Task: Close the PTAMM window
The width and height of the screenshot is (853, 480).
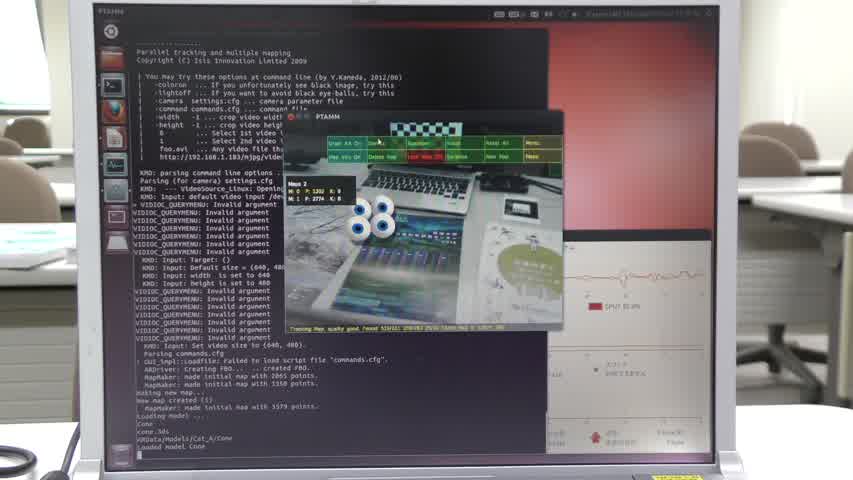Action: point(291,117)
